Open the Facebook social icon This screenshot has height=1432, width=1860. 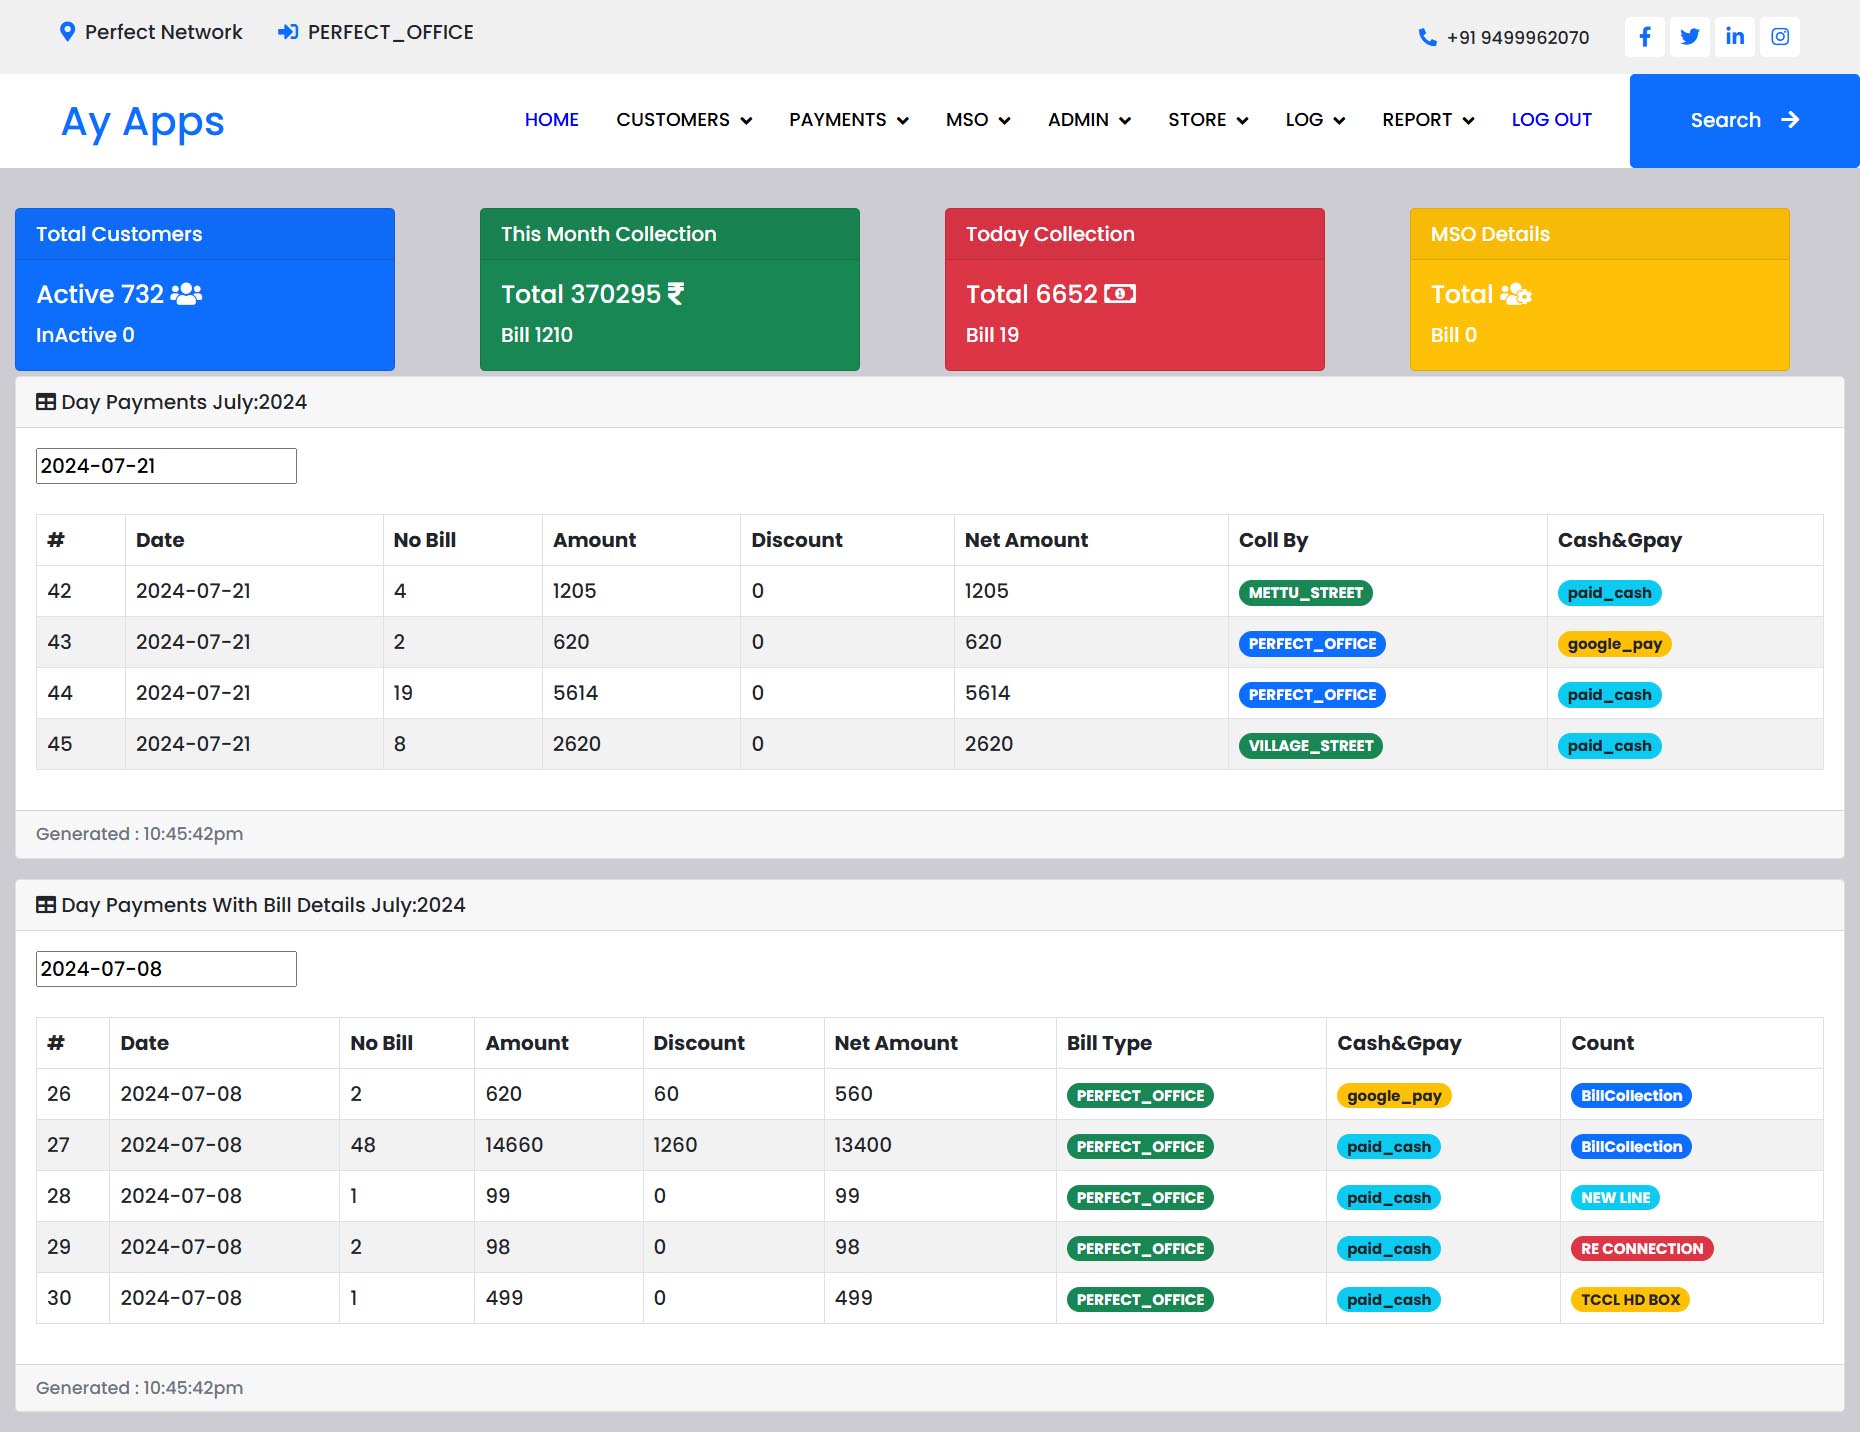1645,37
